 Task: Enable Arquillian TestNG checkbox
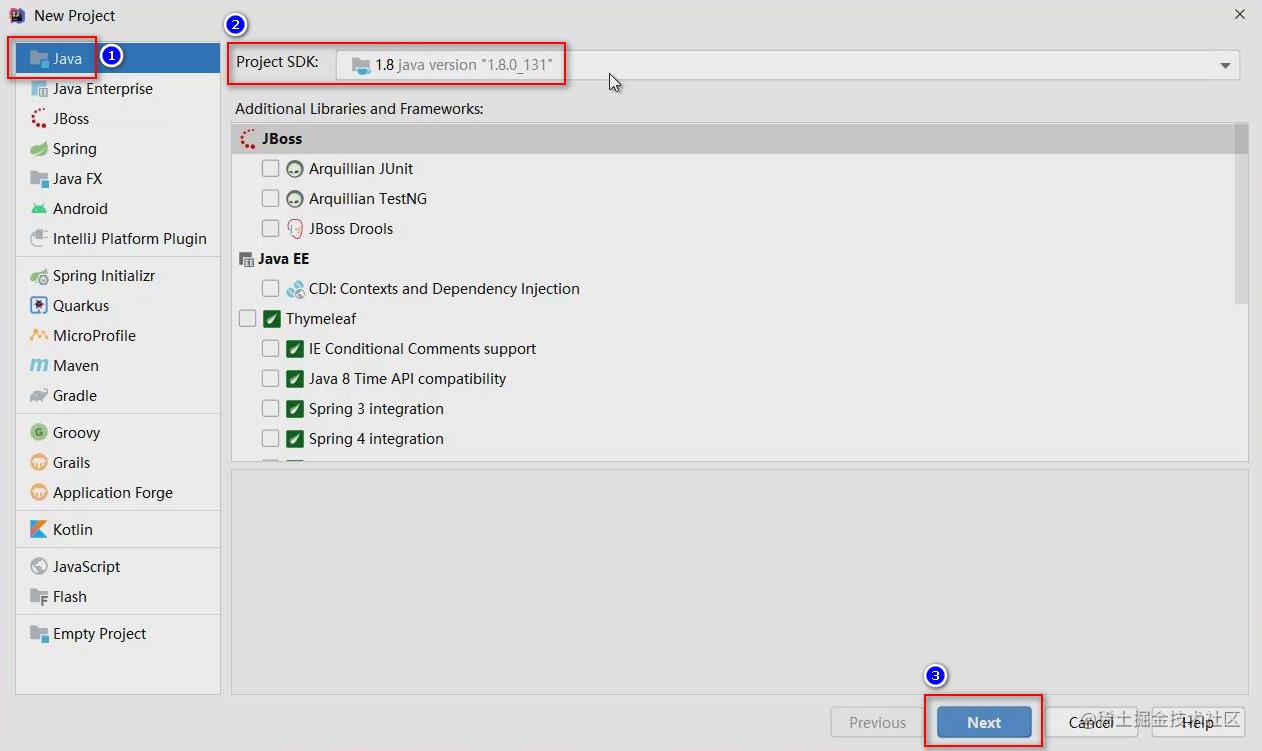tap(270, 199)
